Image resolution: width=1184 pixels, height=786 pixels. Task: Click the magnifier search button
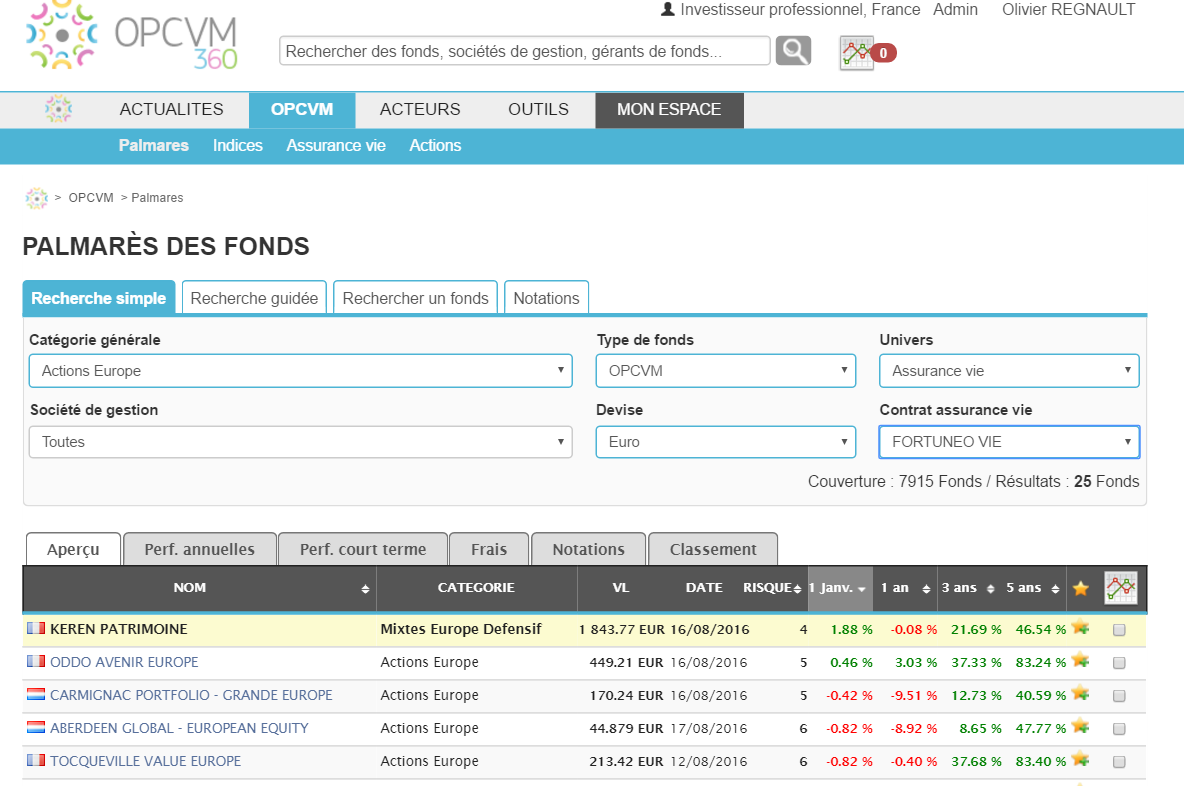tap(793, 51)
